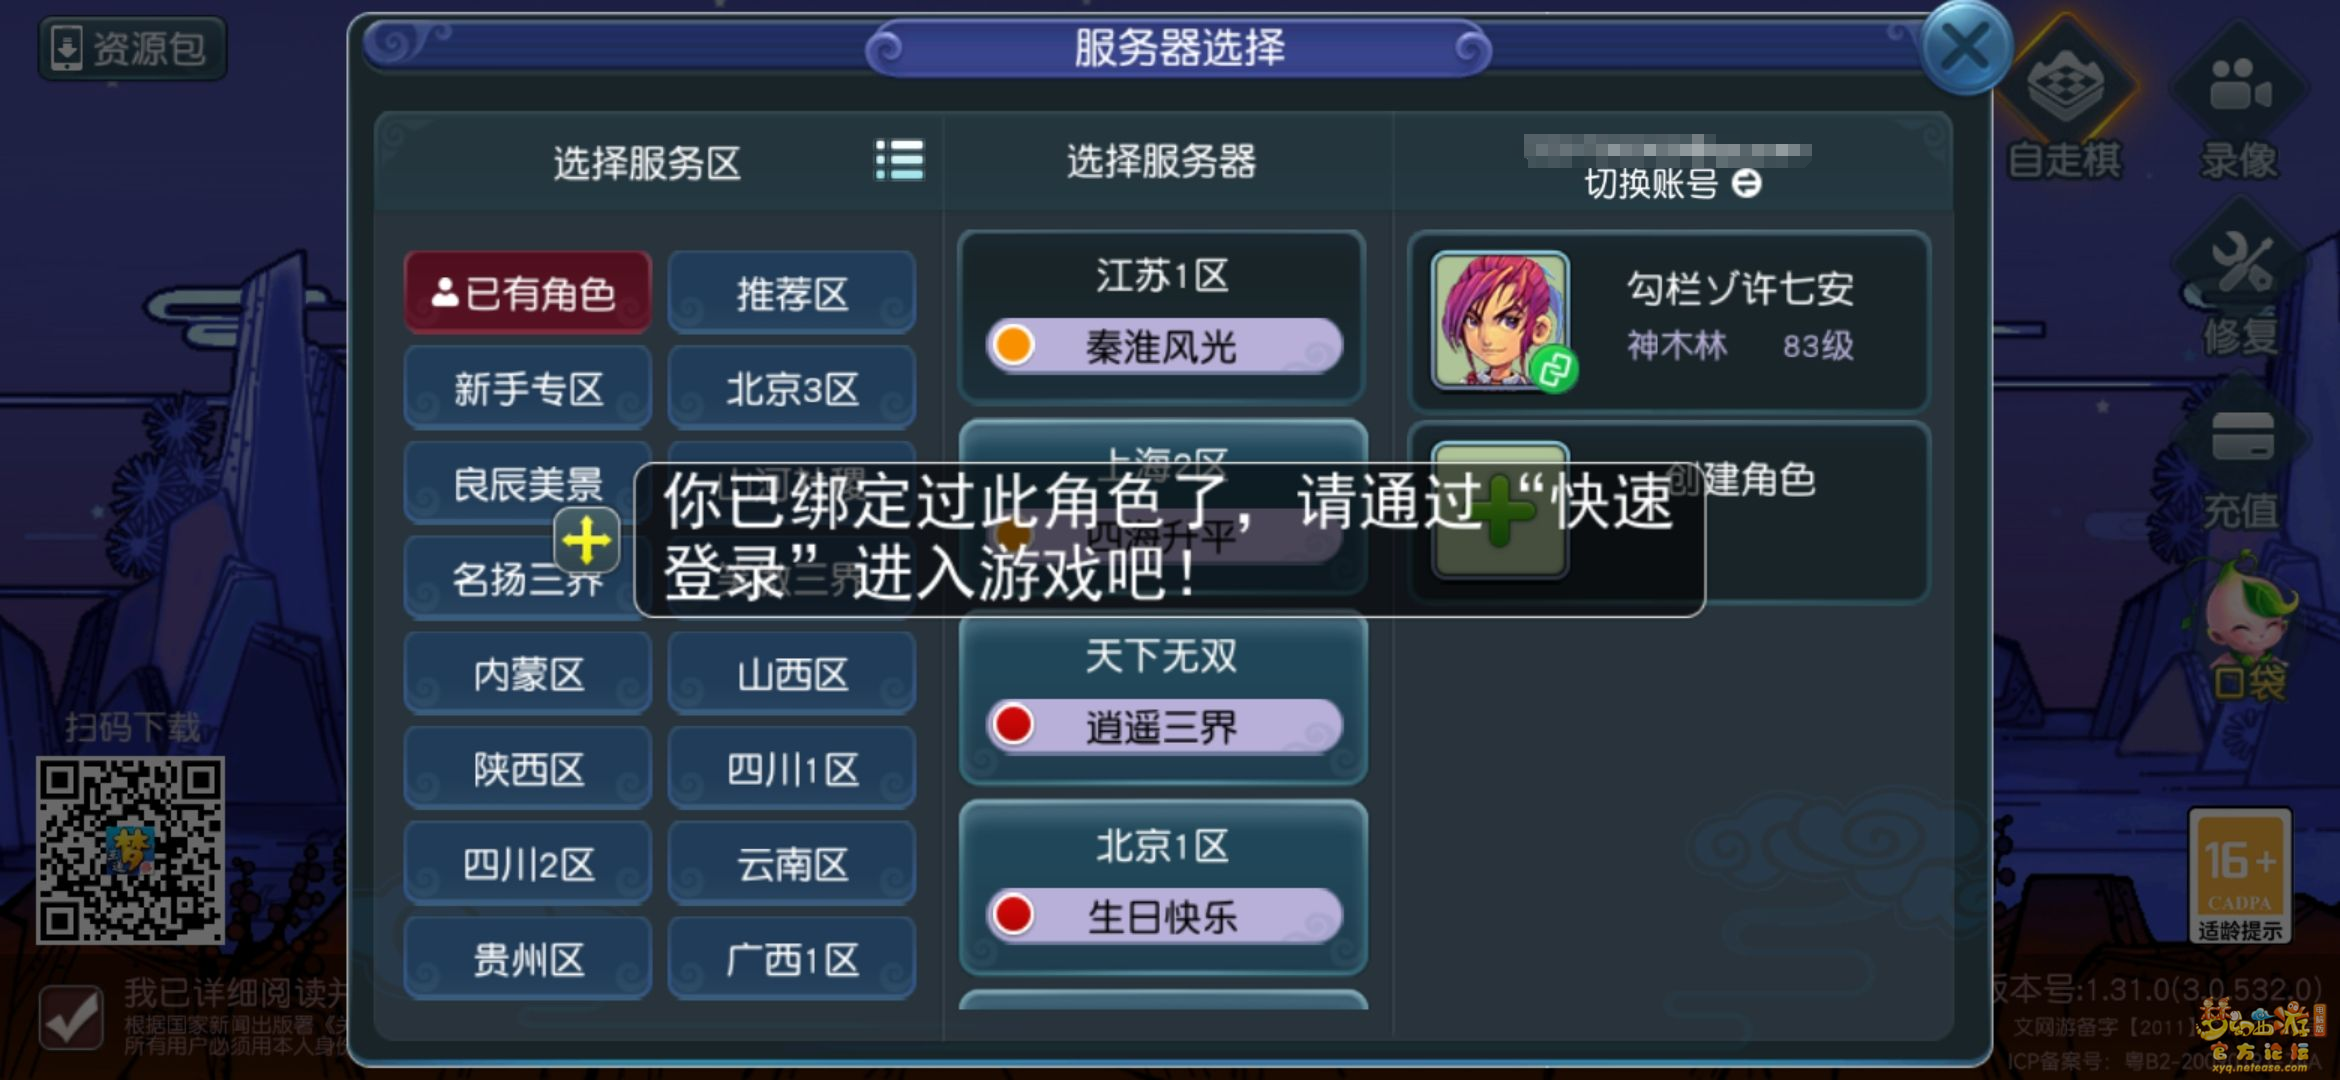Viewport: 2340px width, 1080px height.
Task: Choose the 逍遥三界 server
Action: 1164,726
